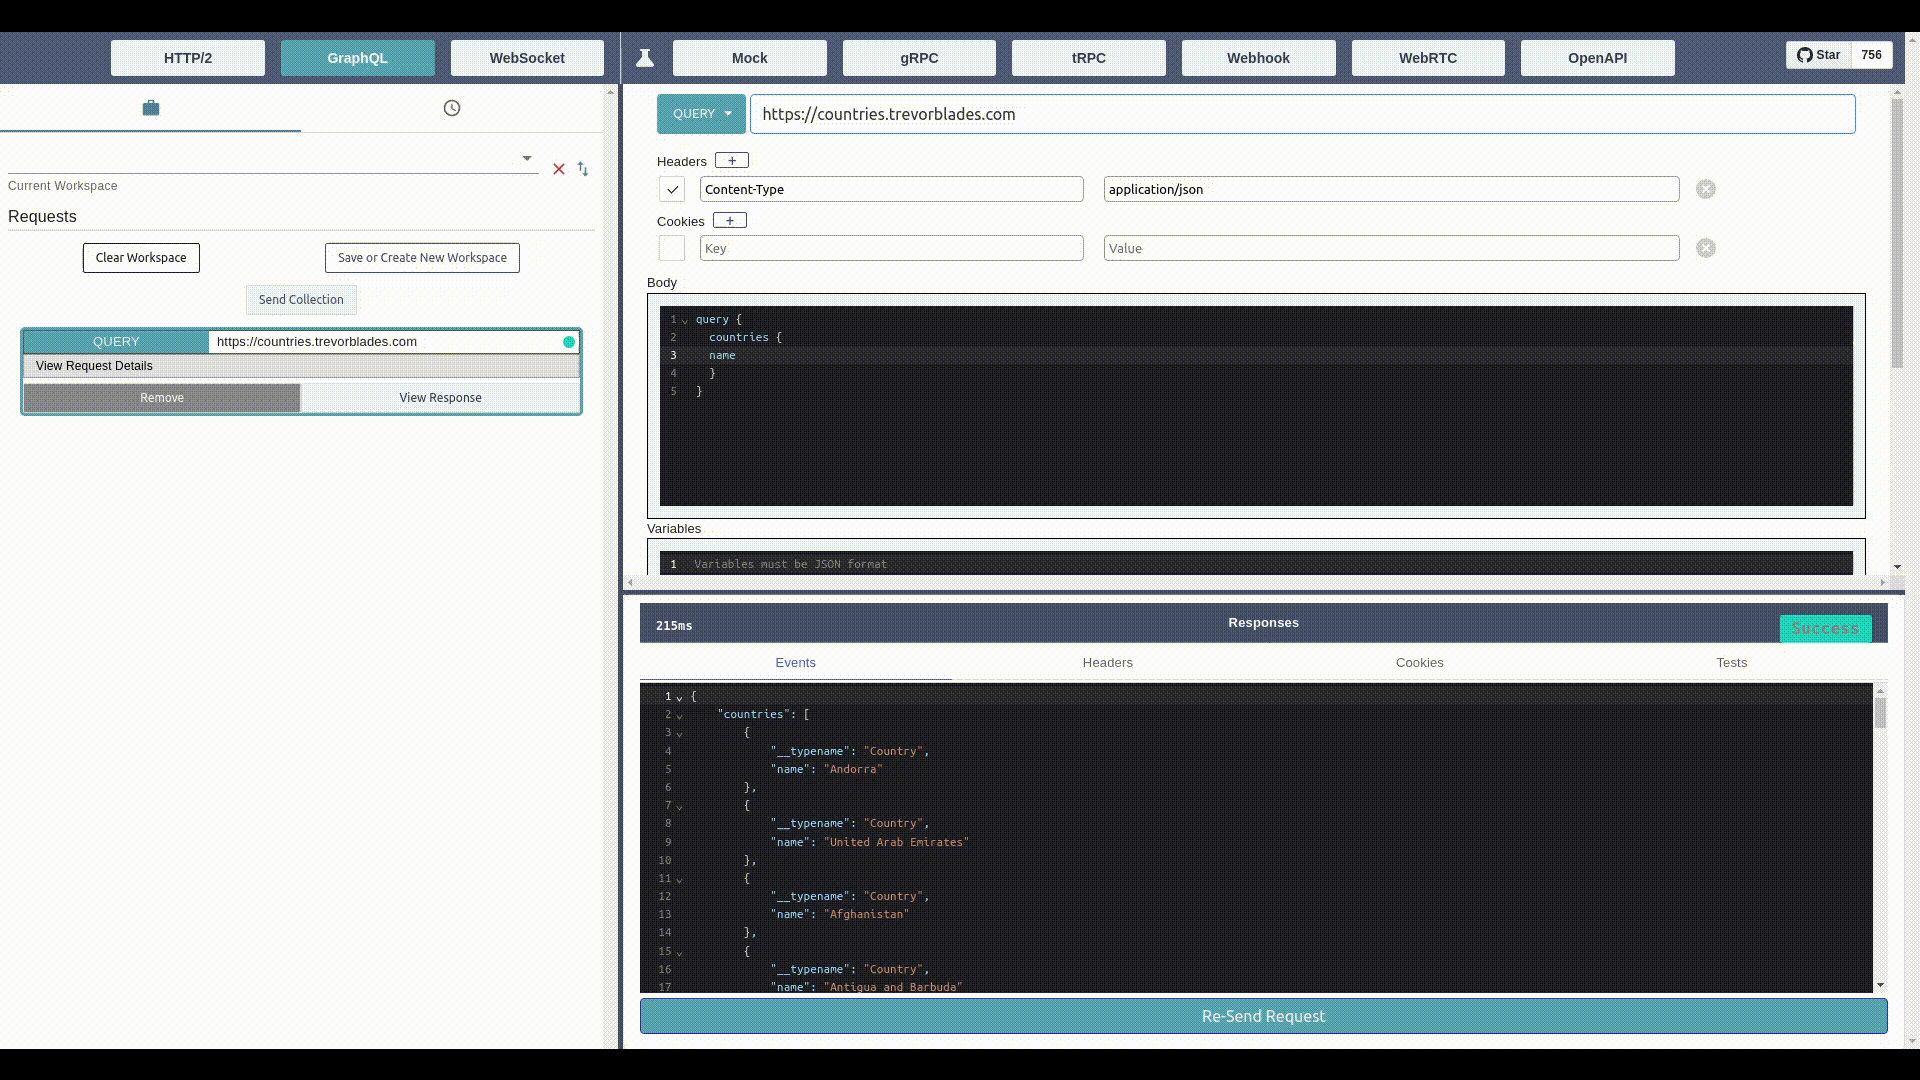Enable the empty cookie row checkbox
1920x1080 pixels.
[672, 248]
